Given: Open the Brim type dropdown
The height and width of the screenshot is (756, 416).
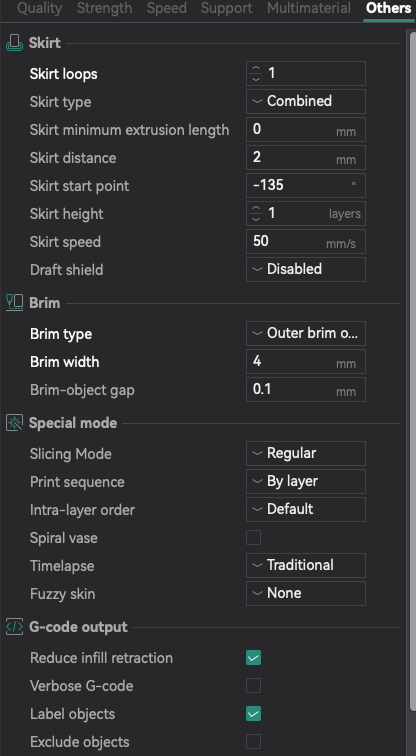Looking at the screenshot, I should pyautogui.click(x=306, y=334).
